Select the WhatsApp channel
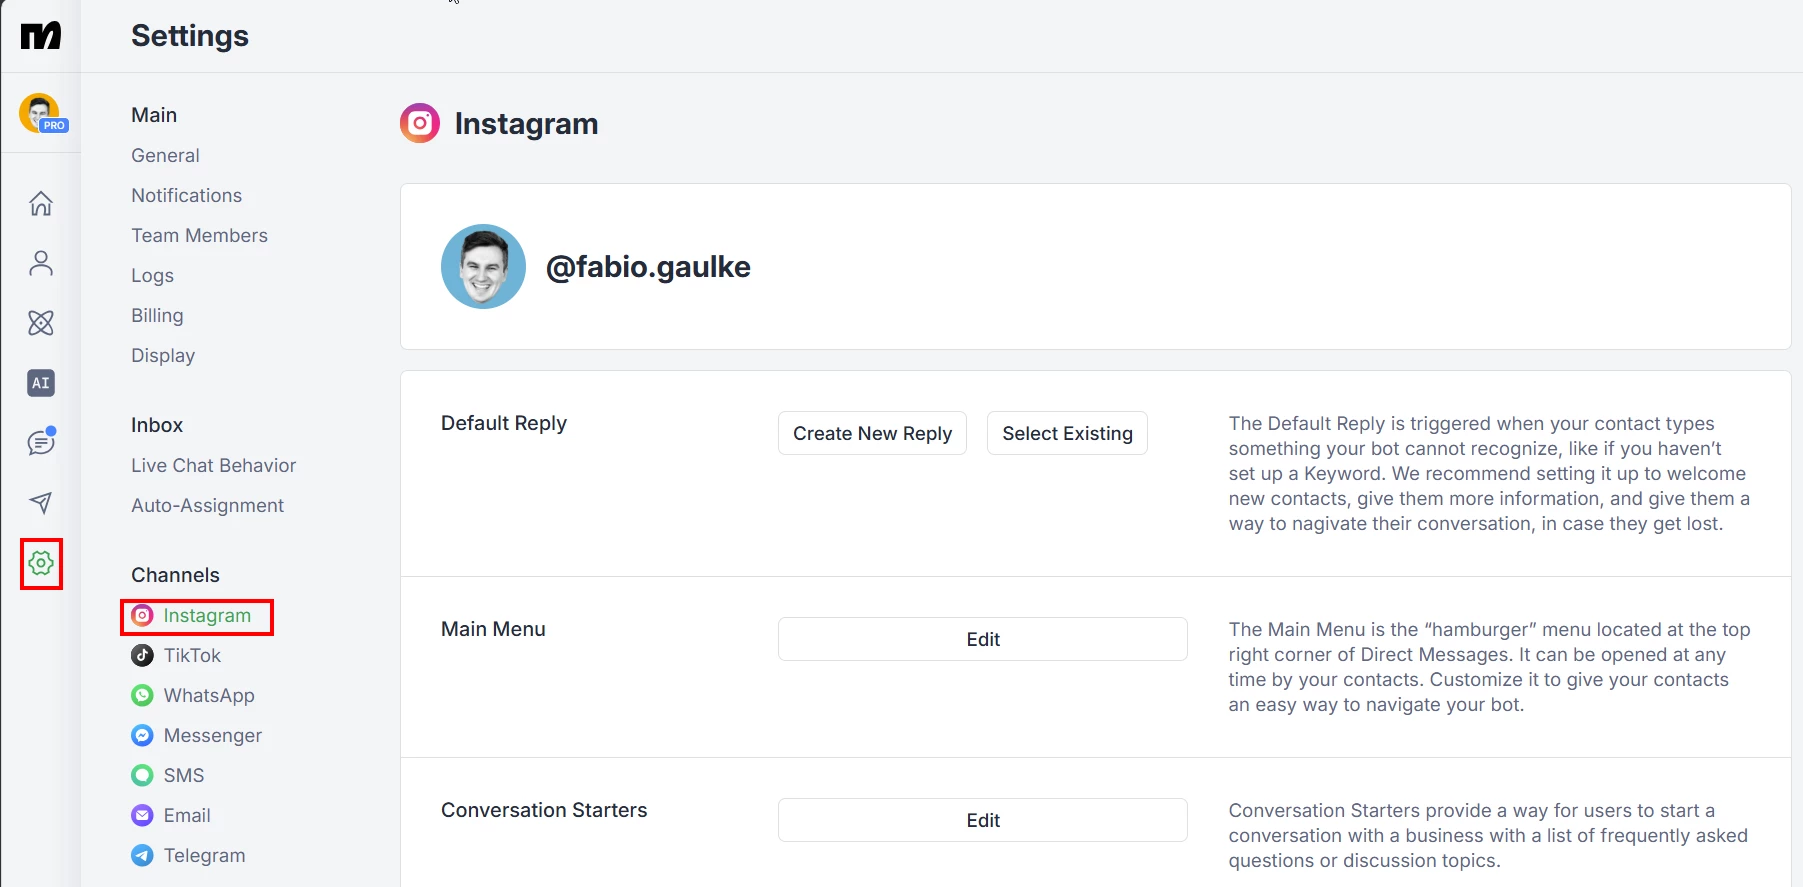The width and height of the screenshot is (1803, 887). 208,695
